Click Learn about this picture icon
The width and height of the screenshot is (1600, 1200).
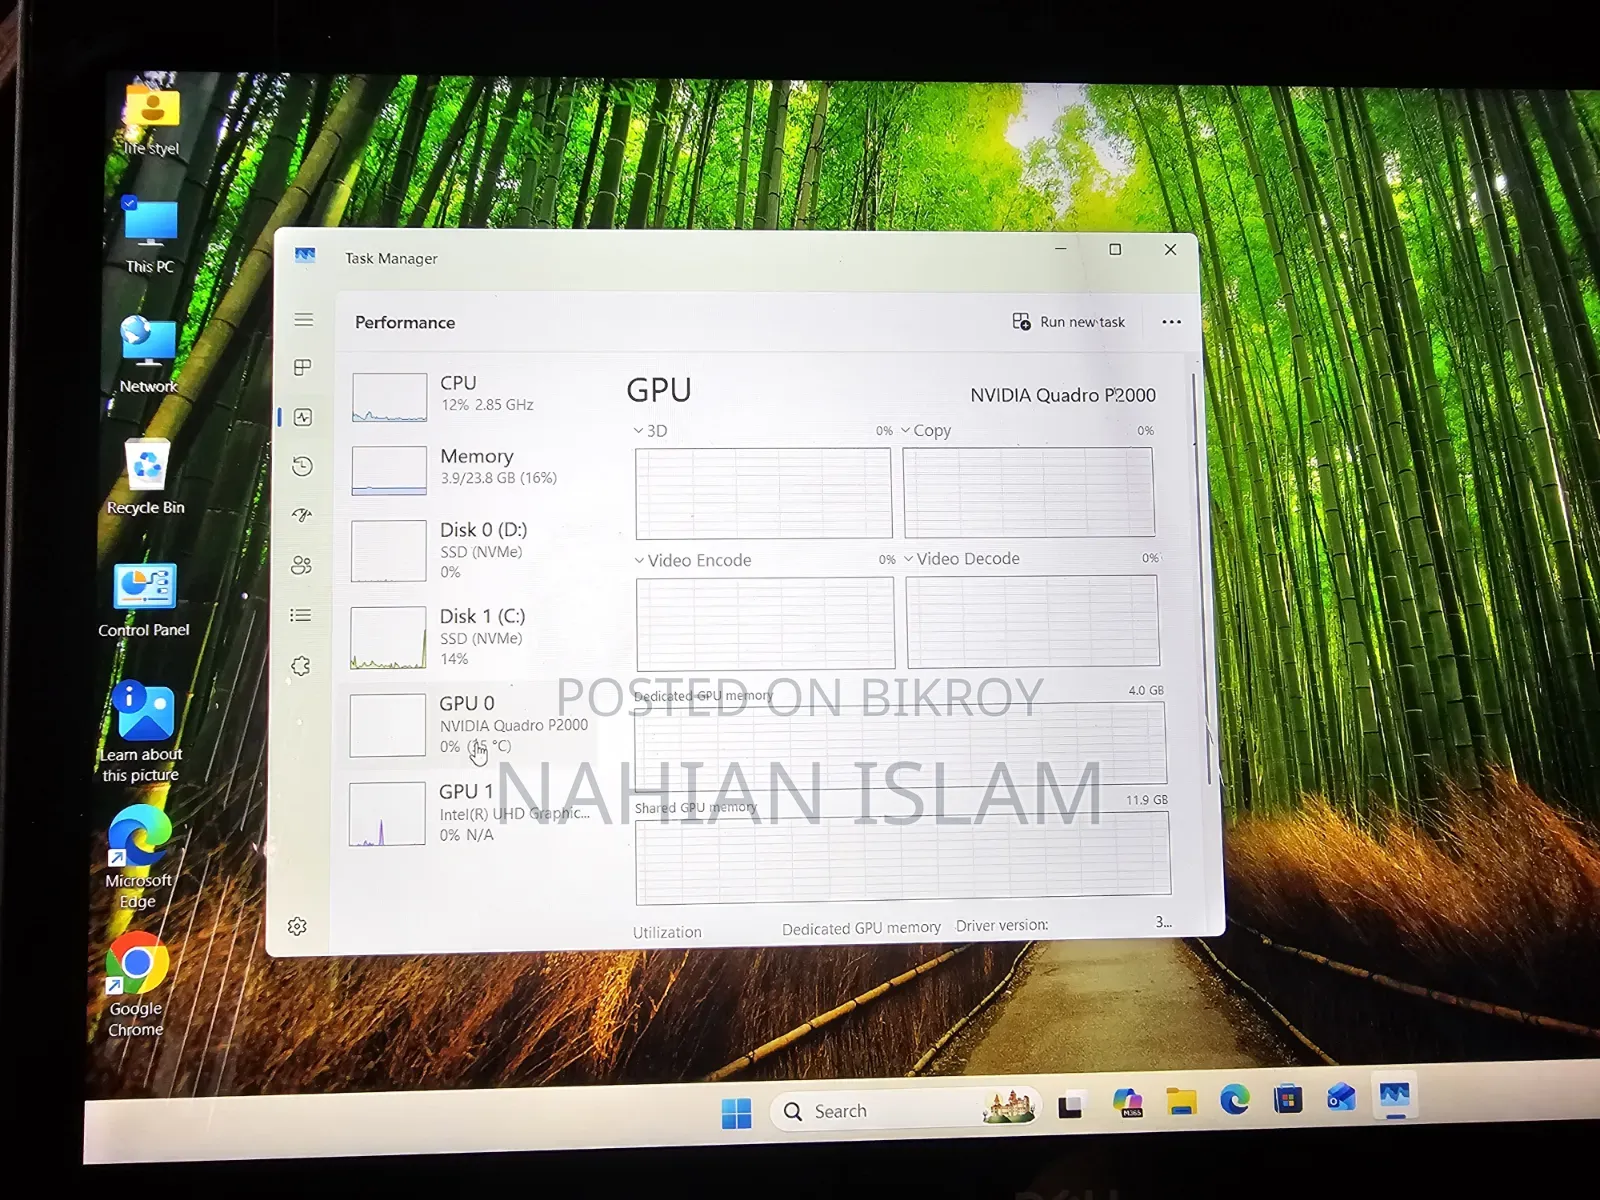click(x=141, y=732)
